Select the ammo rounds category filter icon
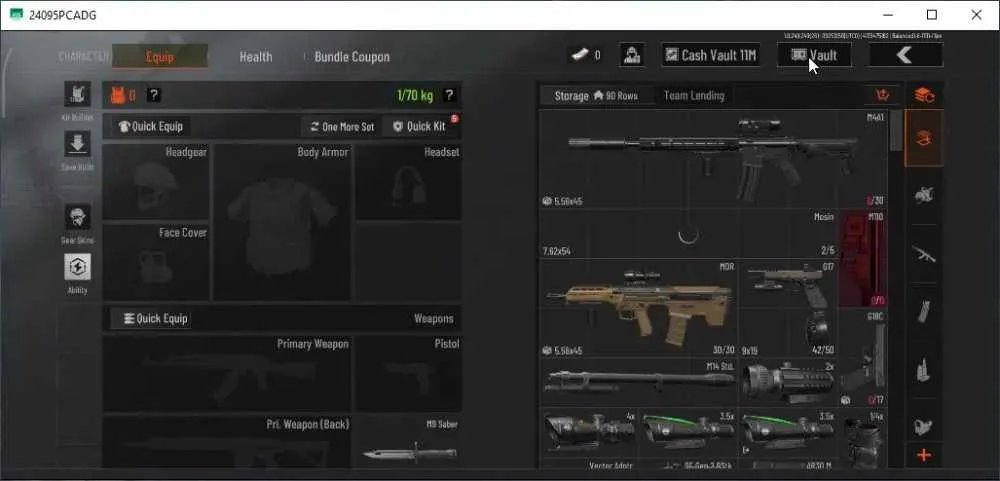 924,369
